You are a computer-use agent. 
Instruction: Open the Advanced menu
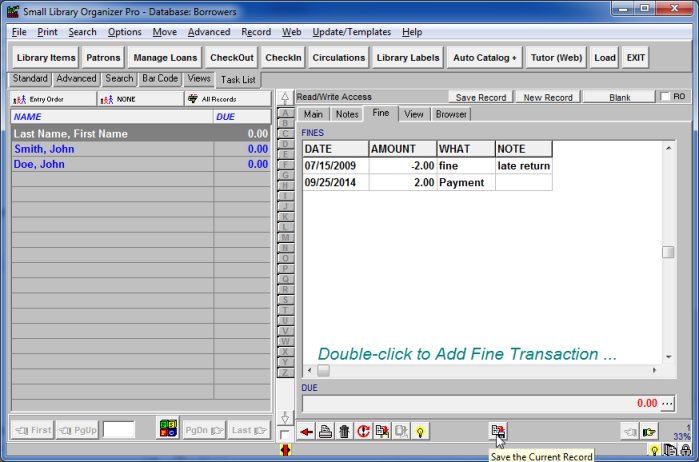[209, 32]
